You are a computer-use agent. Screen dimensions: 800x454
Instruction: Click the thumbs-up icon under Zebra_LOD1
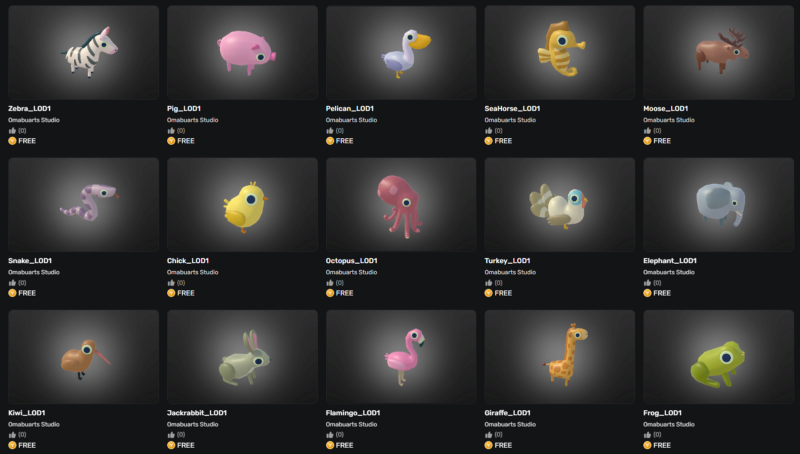pyautogui.click(x=12, y=131)
